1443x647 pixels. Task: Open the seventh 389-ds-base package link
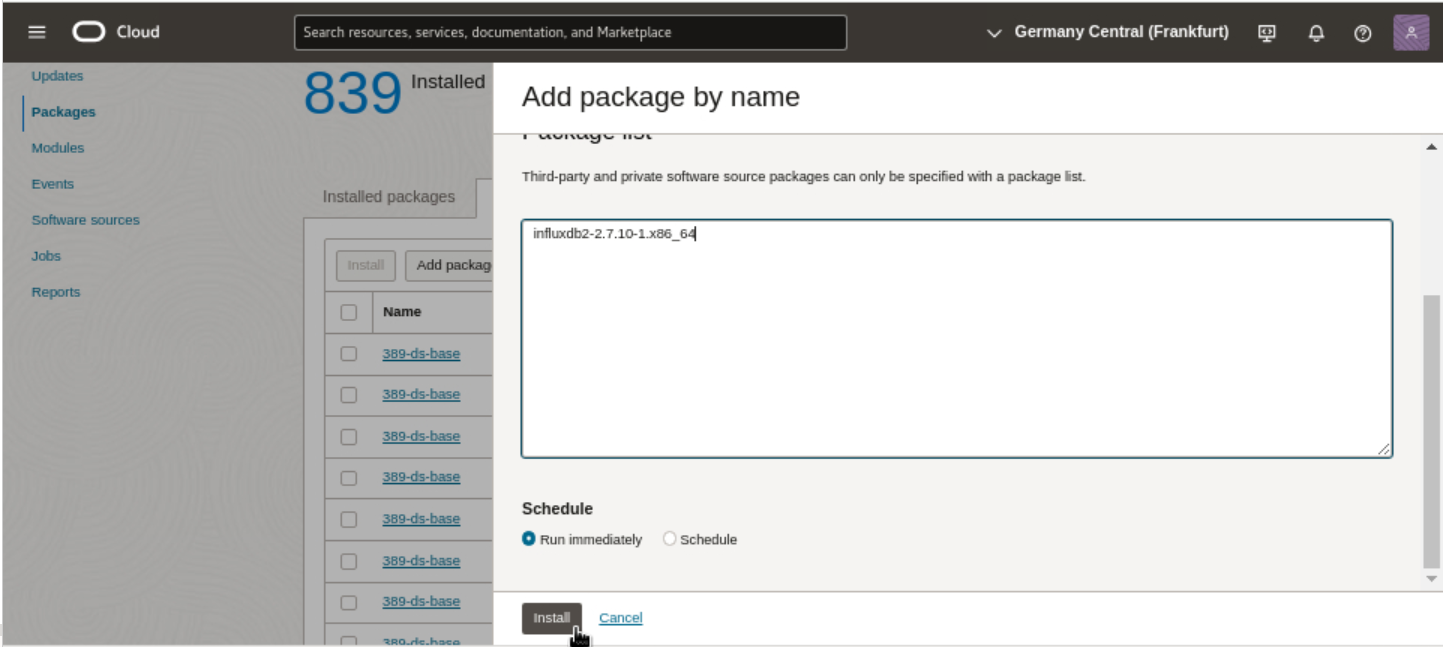point(421,601)
